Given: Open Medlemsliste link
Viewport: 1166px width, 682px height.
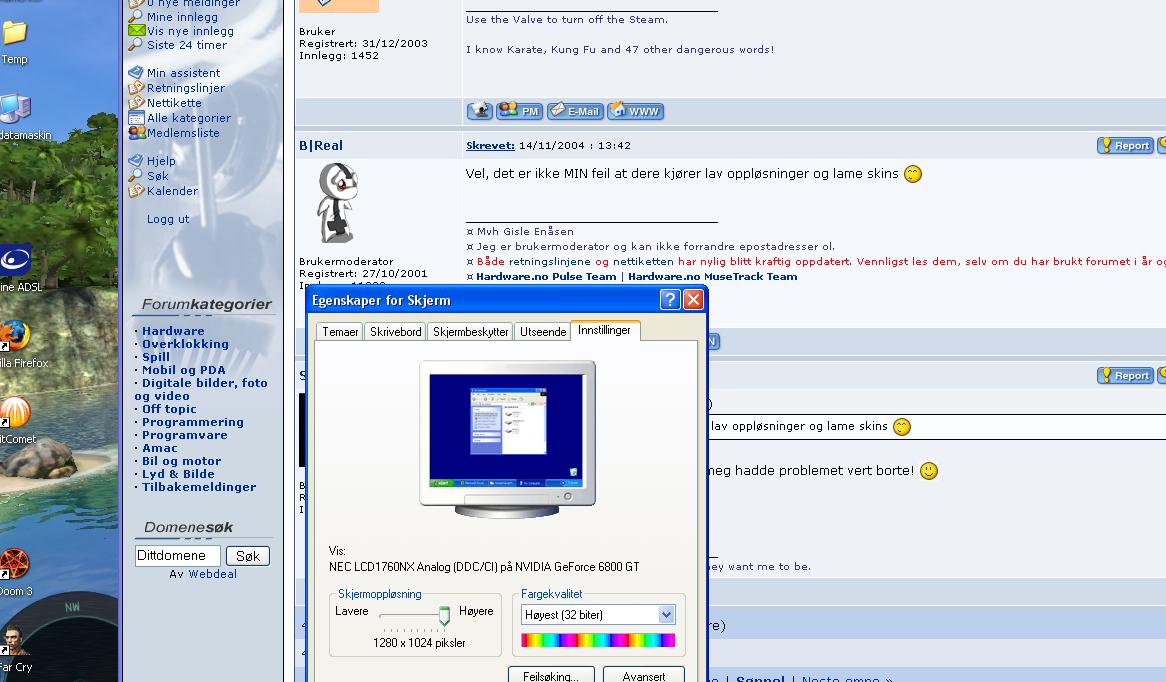Looking at the screenshot, I should [183, 132].
